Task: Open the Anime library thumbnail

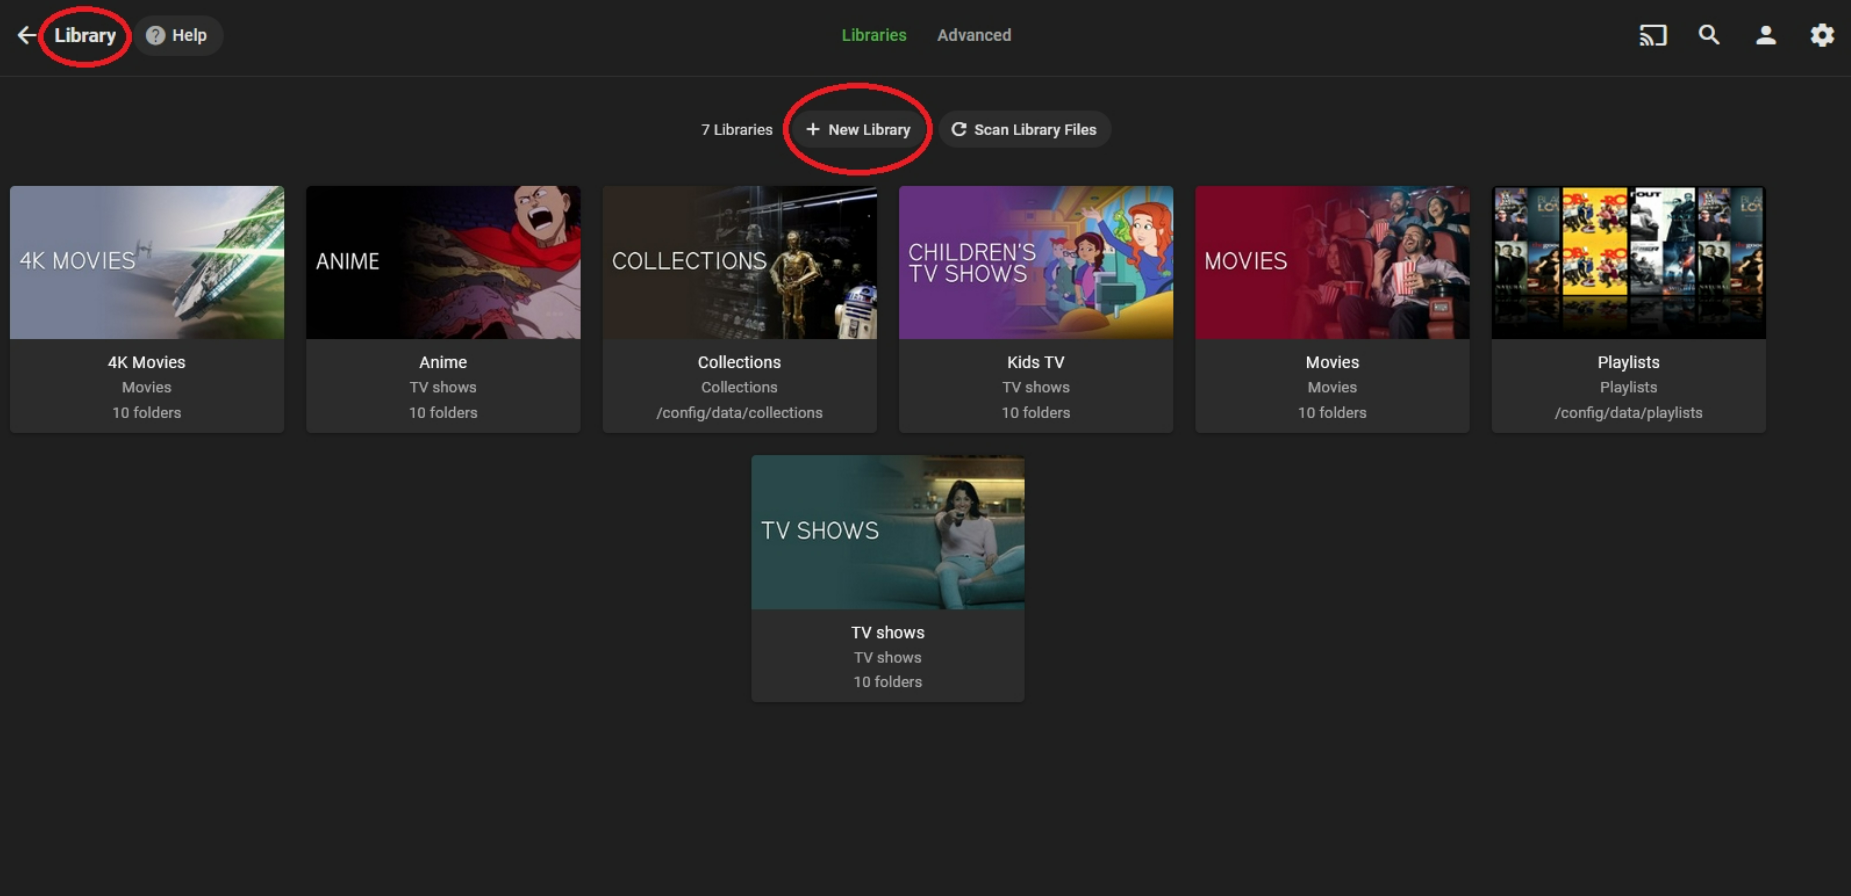Action: (x=443, y=262)
